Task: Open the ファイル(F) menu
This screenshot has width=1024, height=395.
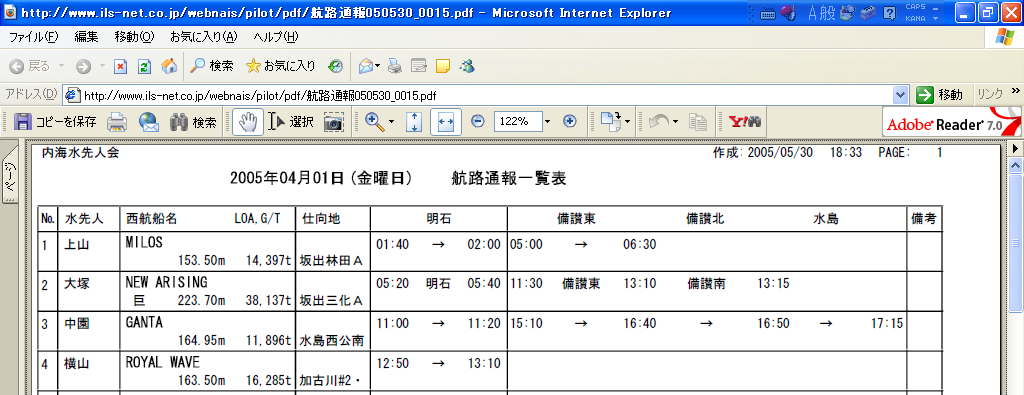Action: 33,37
